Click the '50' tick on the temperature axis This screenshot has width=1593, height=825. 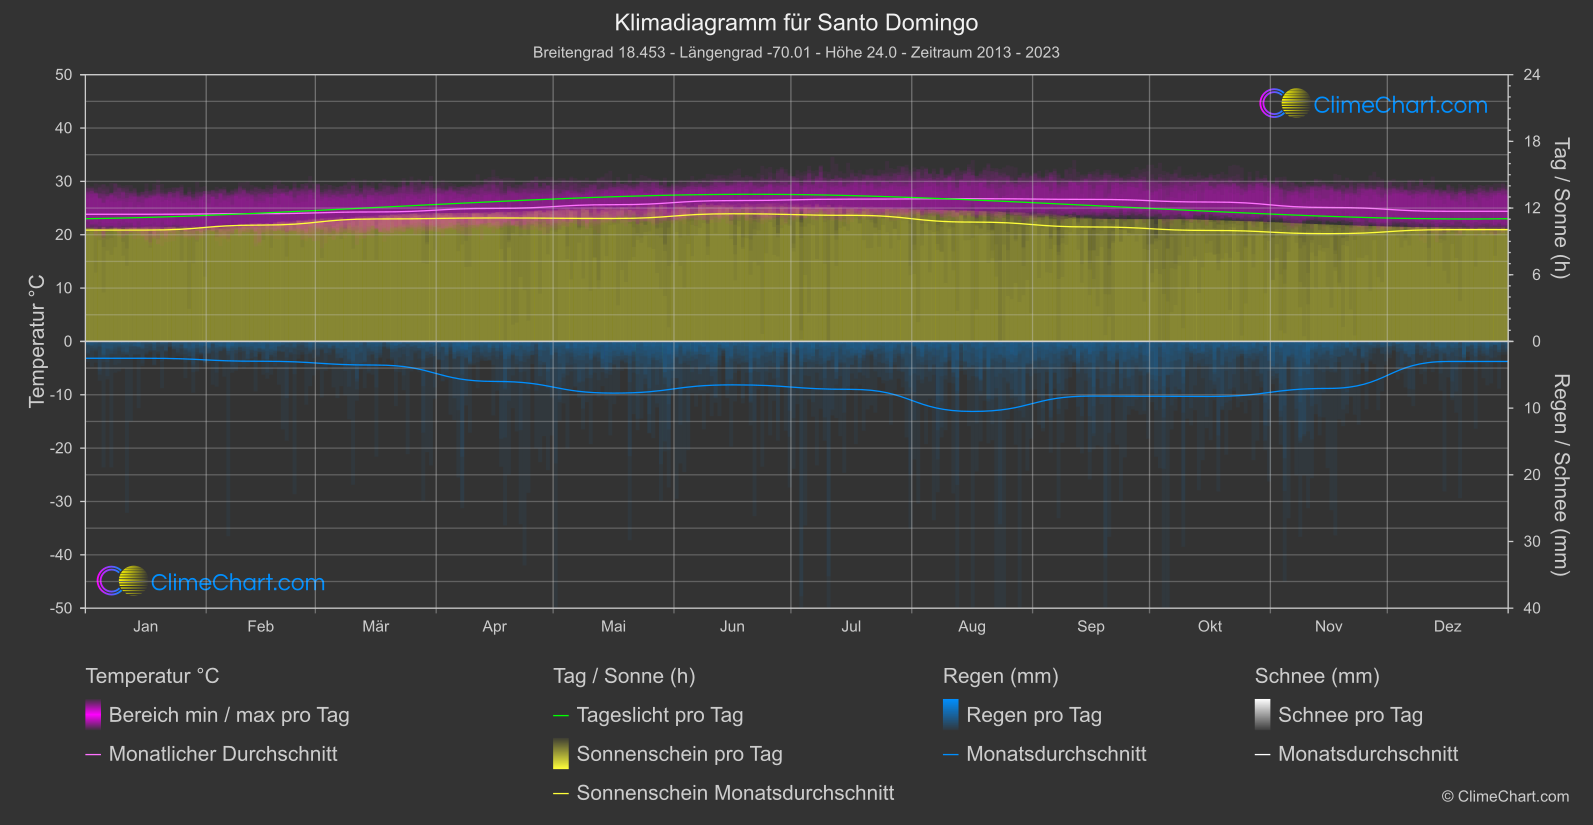[64, 75]
